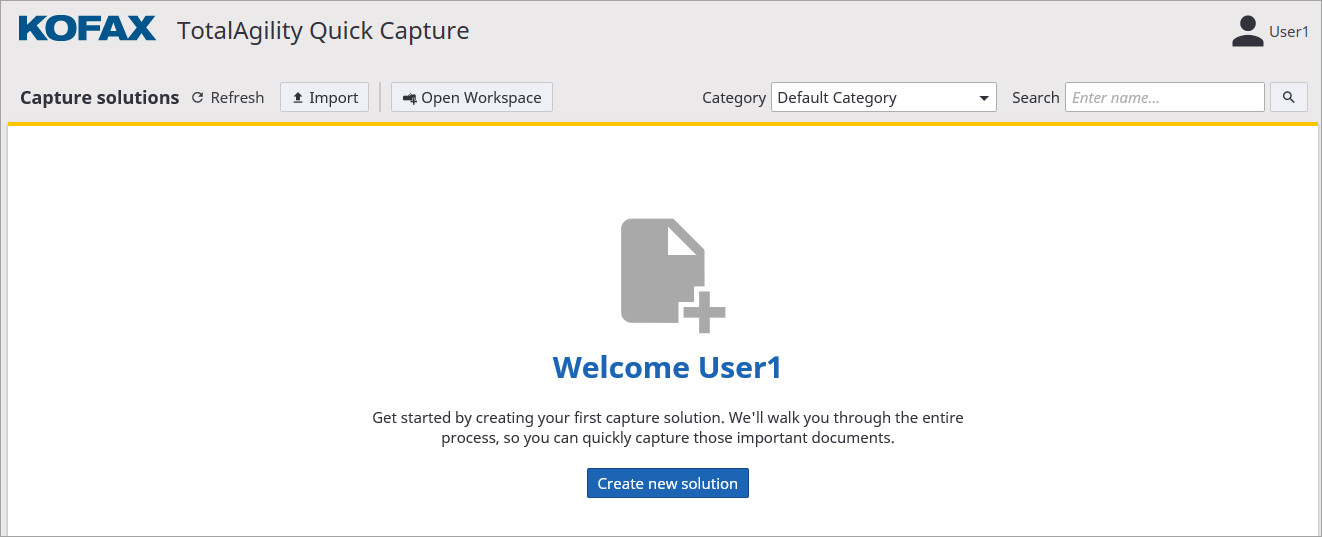Click the KOFAX logo

pyautogui.click(x=87, y=29)
